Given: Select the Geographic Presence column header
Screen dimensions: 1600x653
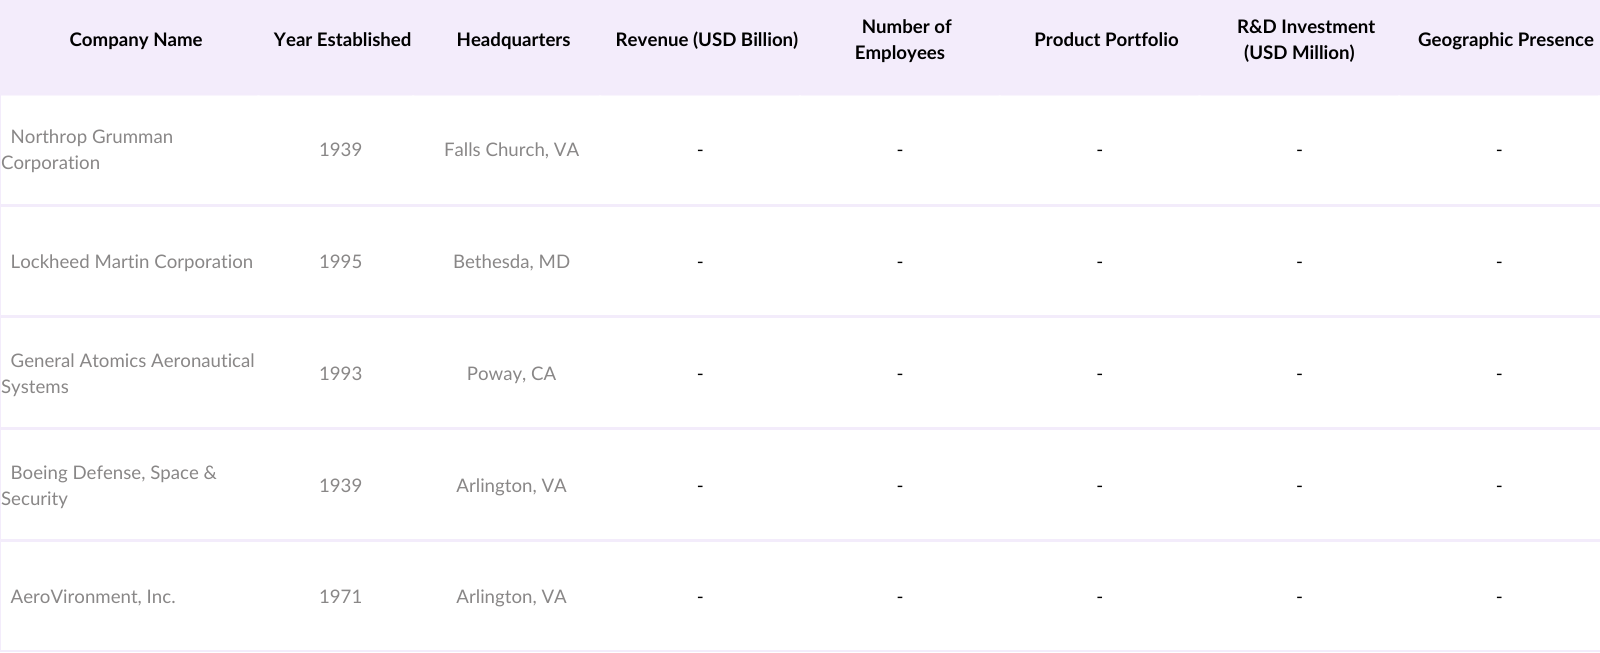Looking at the screenshot, I should (x=1505, y=40).
